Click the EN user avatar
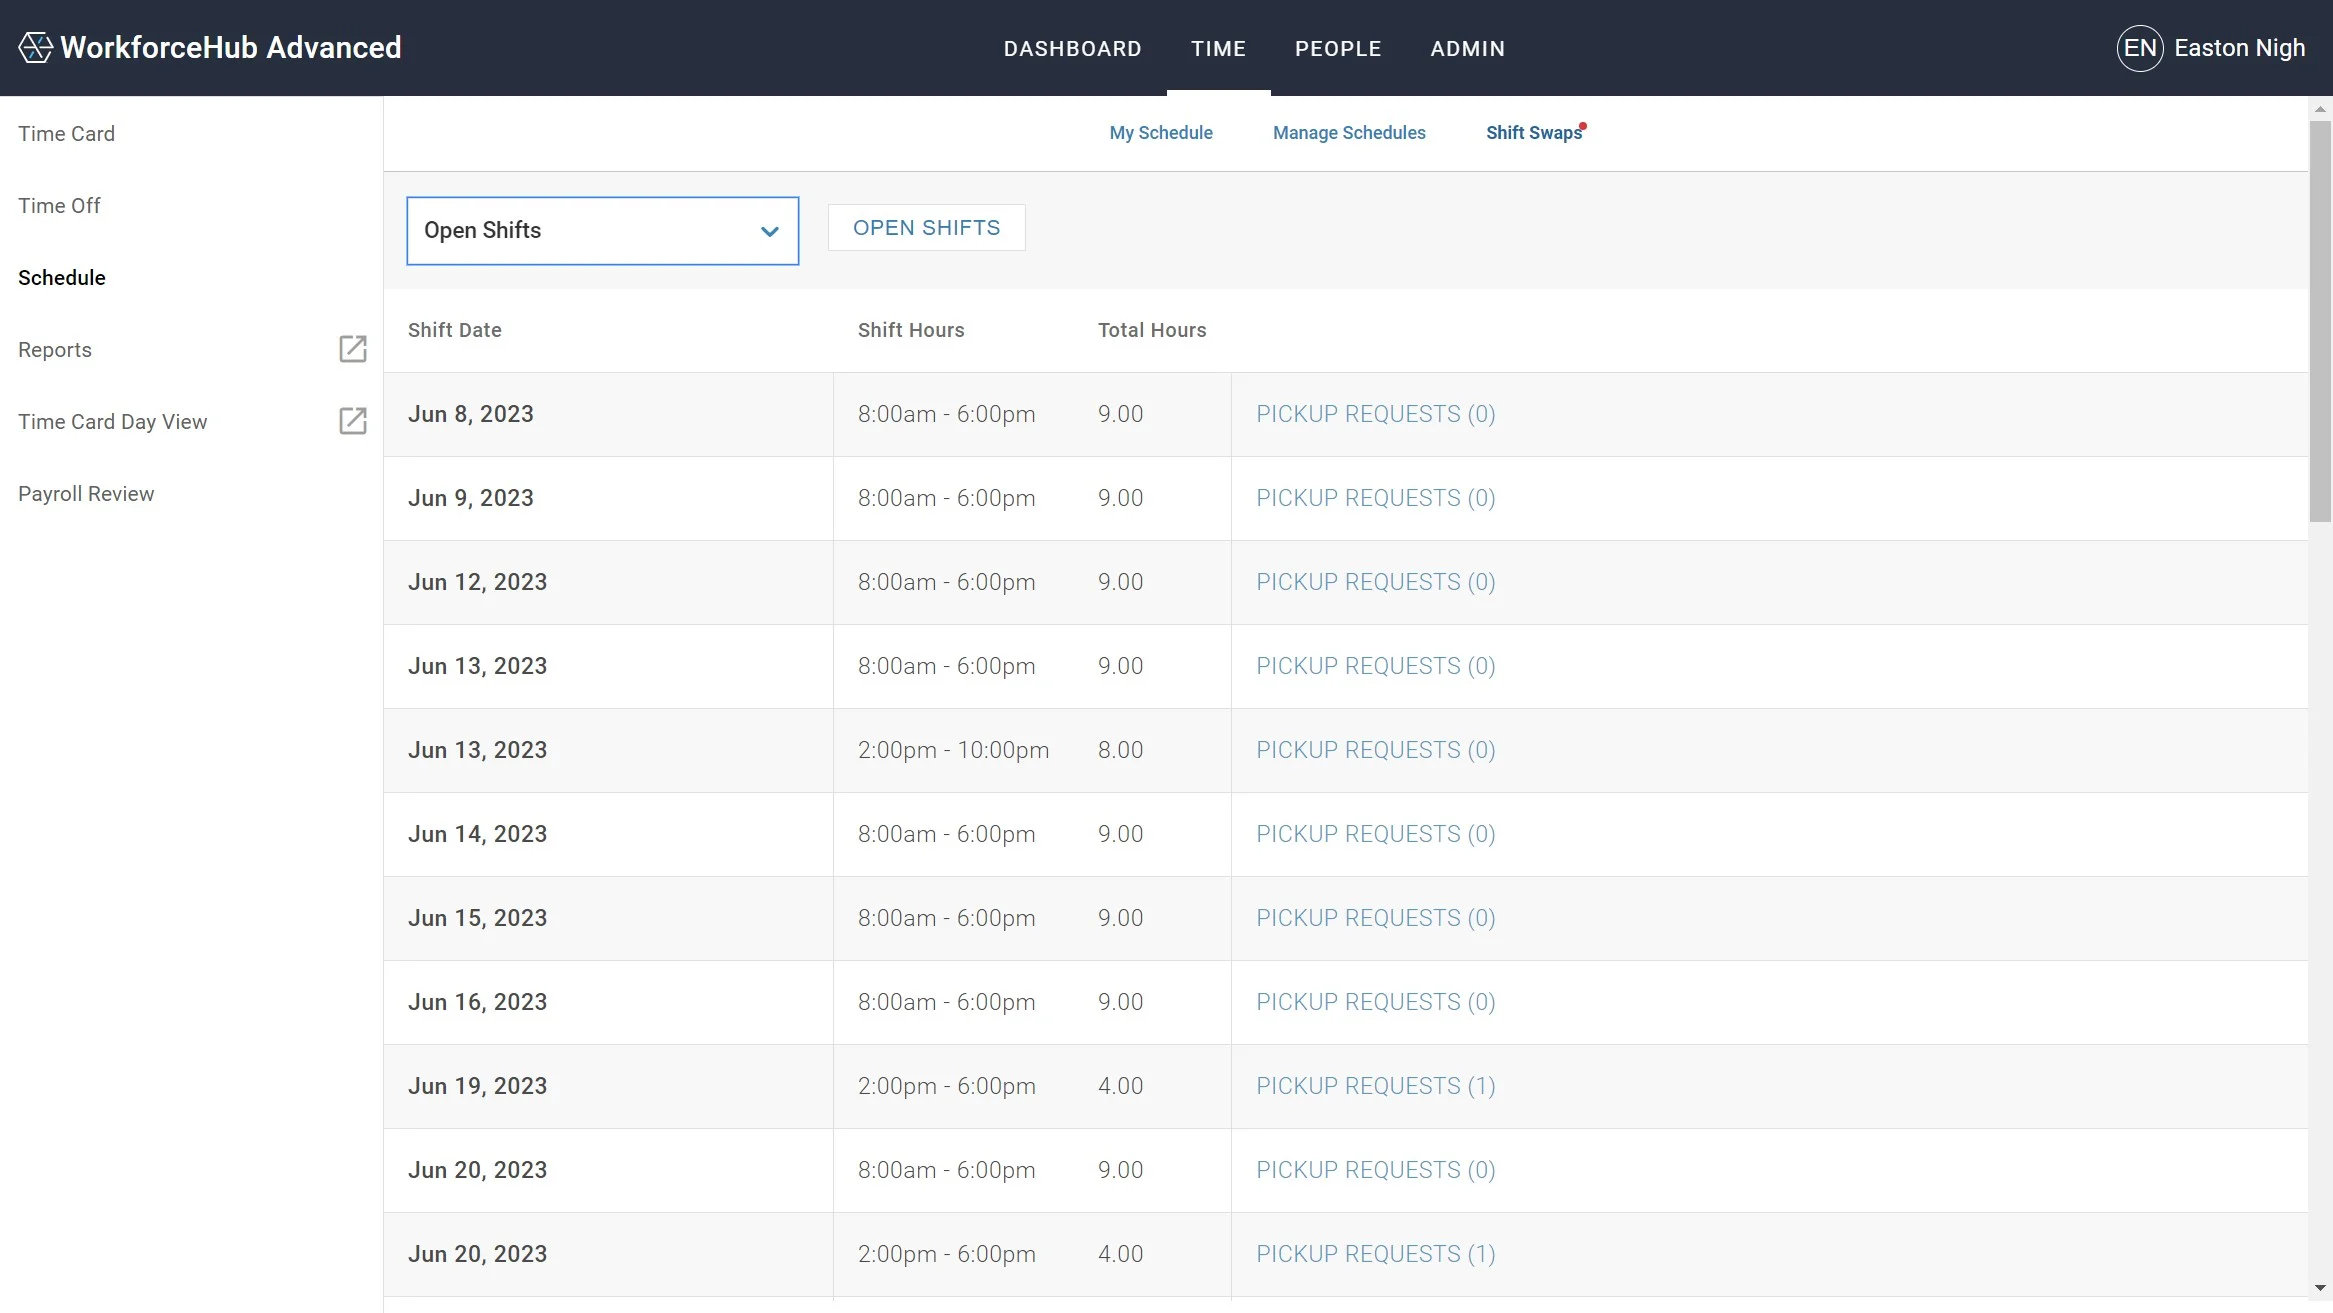2333x1313 pixels. coord(2140,48)
